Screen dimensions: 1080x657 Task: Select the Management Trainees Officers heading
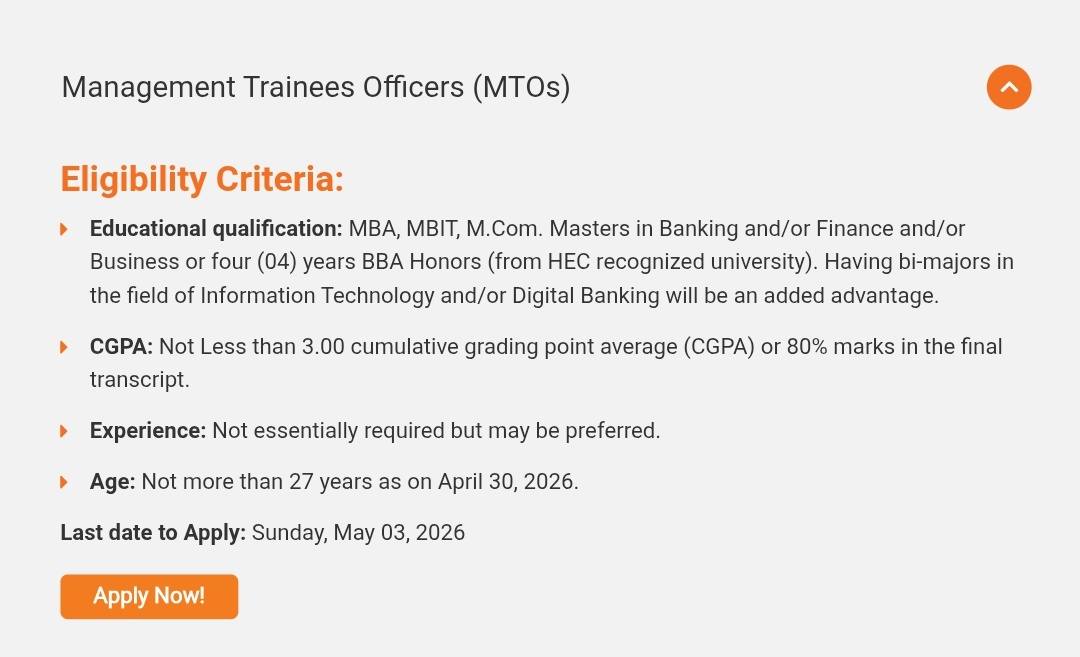tap(316, 87)
